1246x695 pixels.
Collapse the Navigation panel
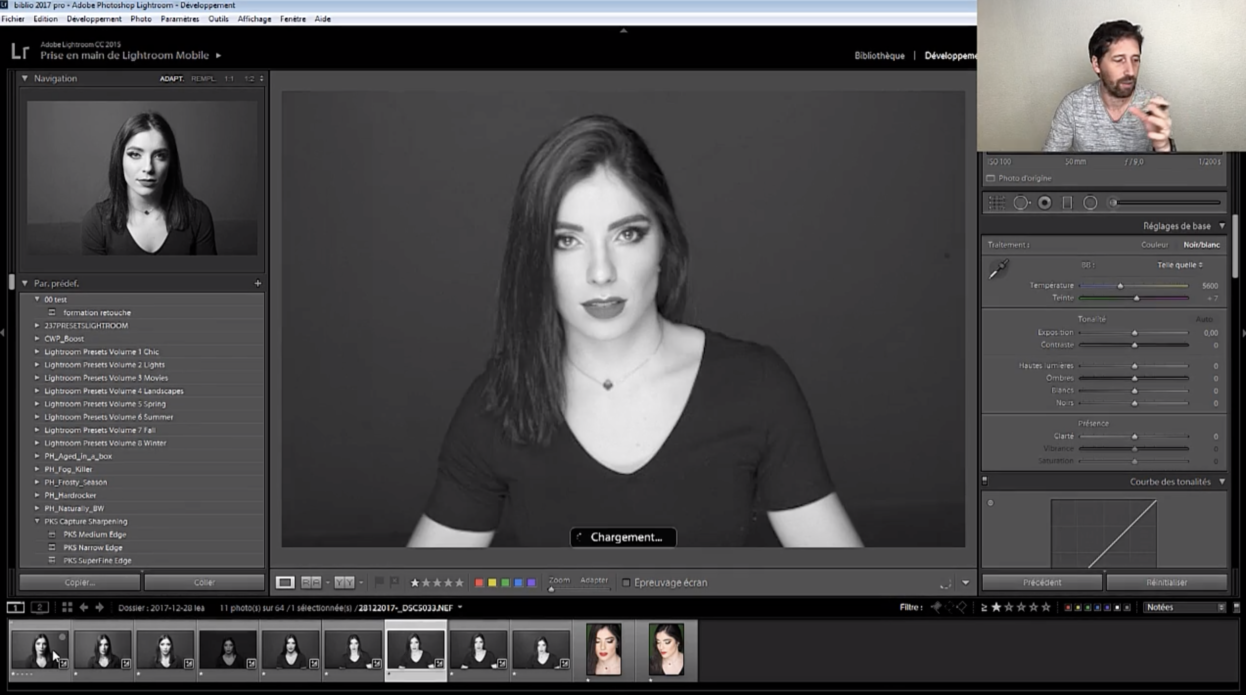25,79
